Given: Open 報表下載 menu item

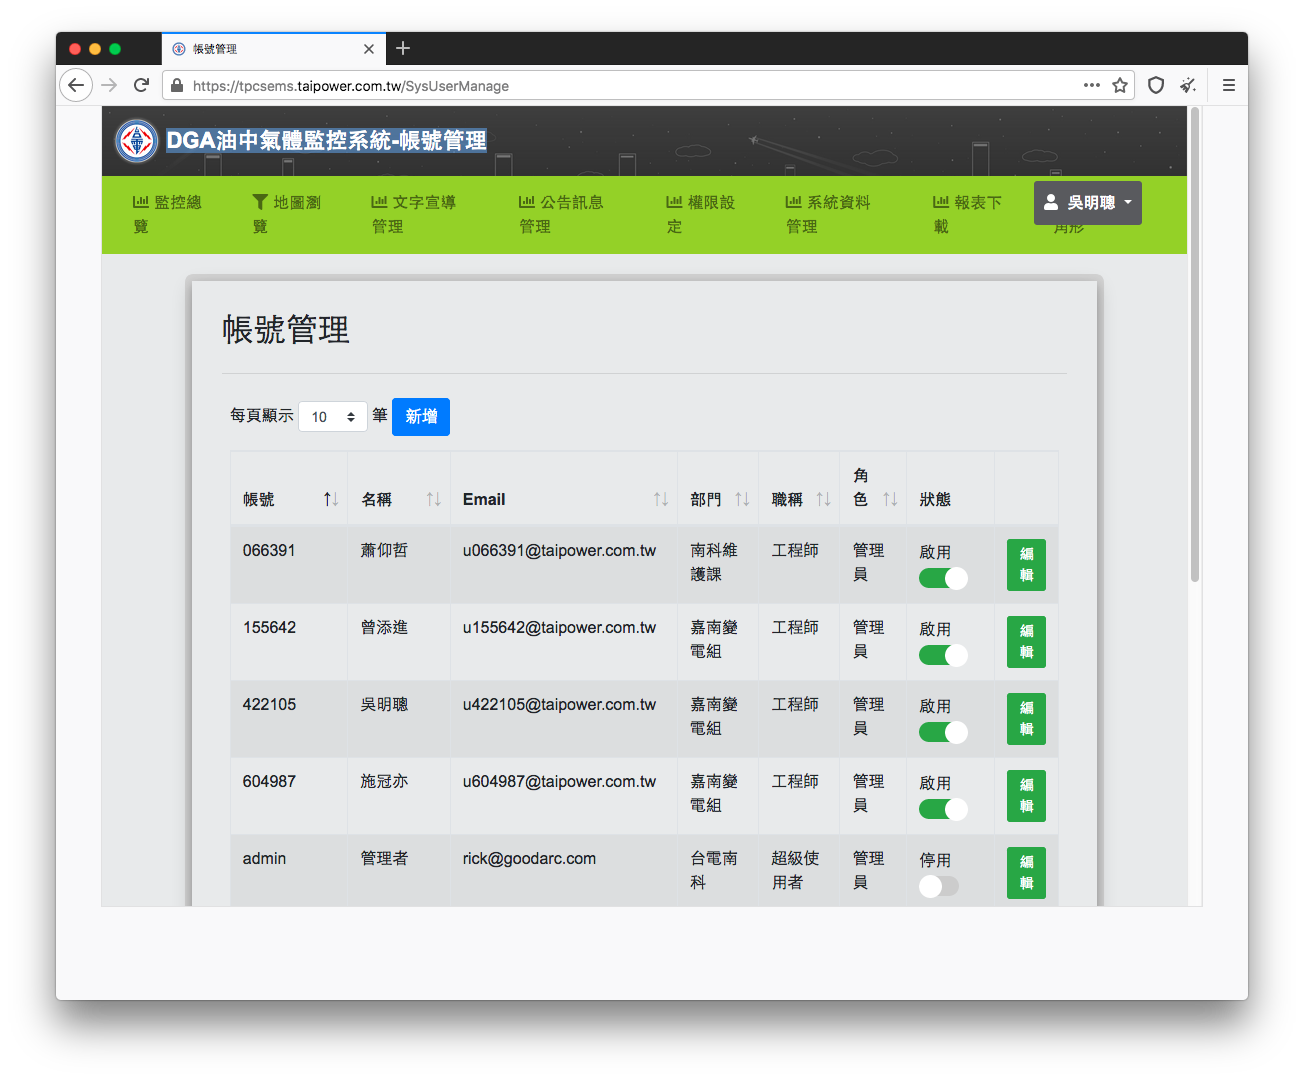Looking at the screenshot, I should [x=967, y=214].
